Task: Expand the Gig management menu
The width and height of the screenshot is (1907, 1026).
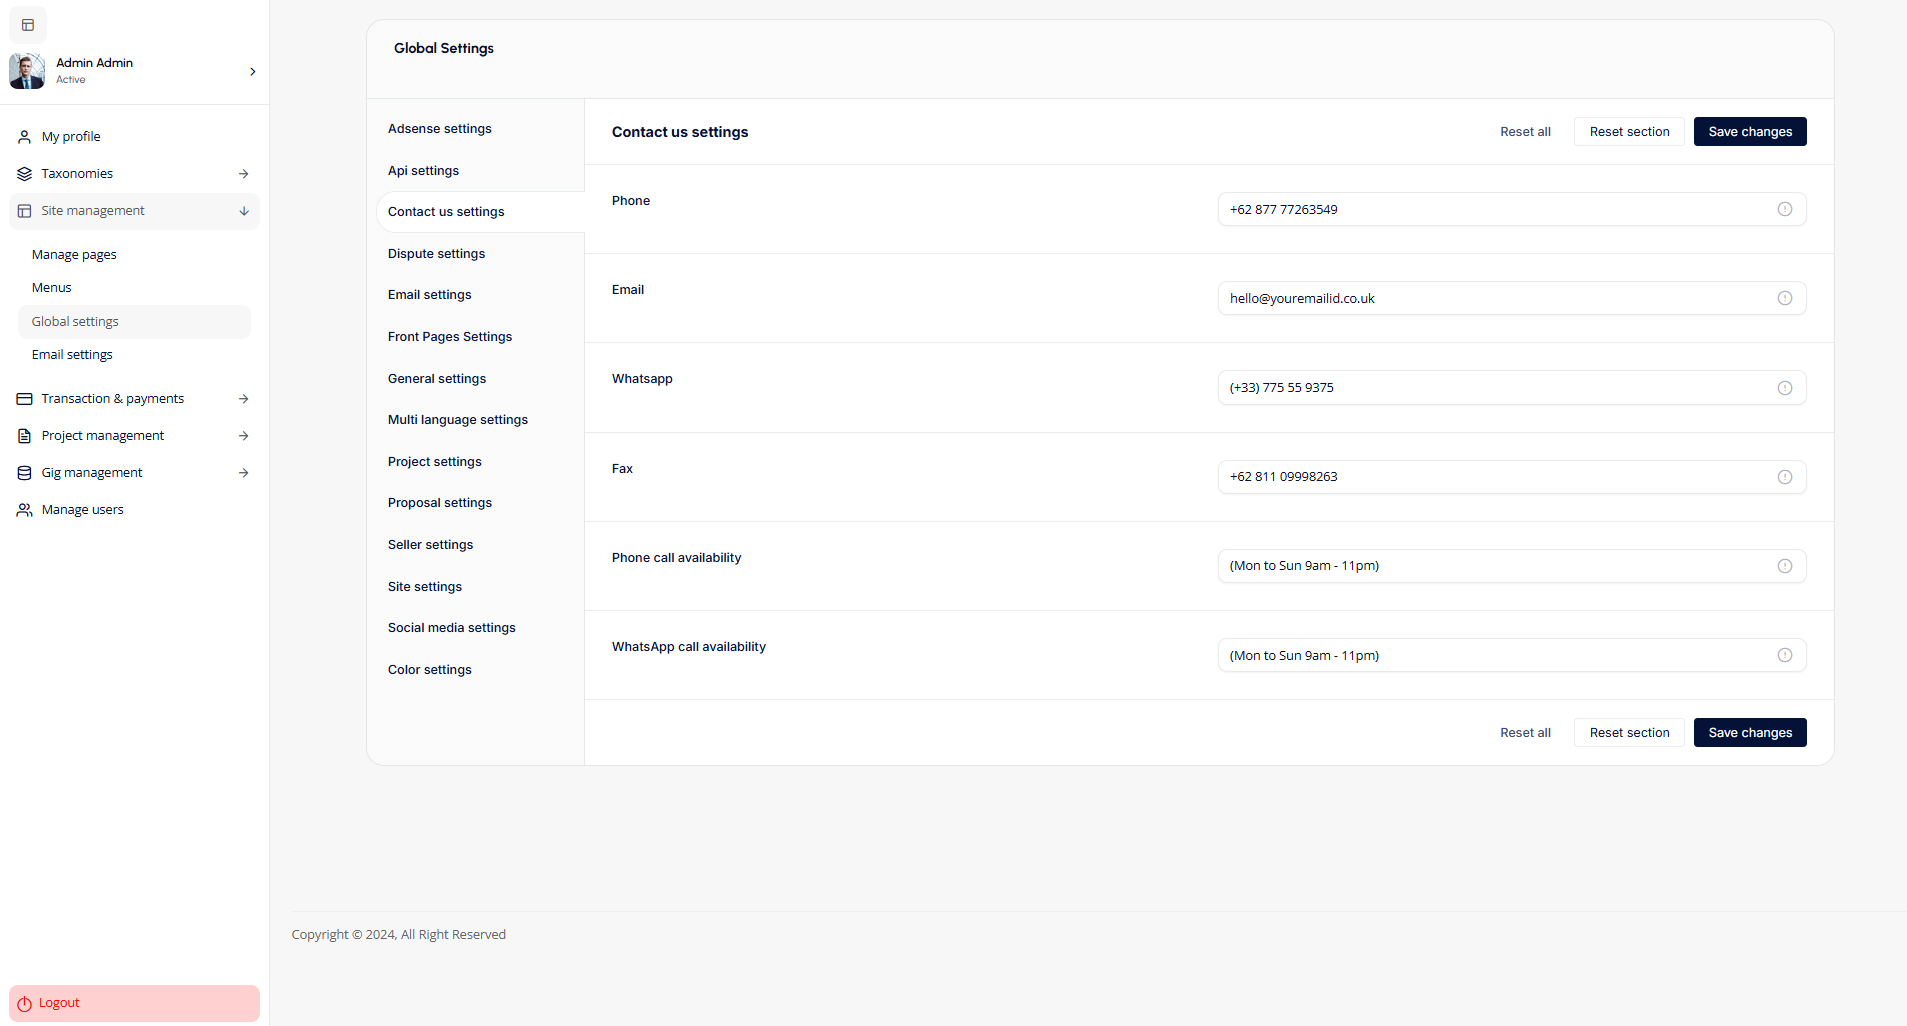Action: click(243, 473)
